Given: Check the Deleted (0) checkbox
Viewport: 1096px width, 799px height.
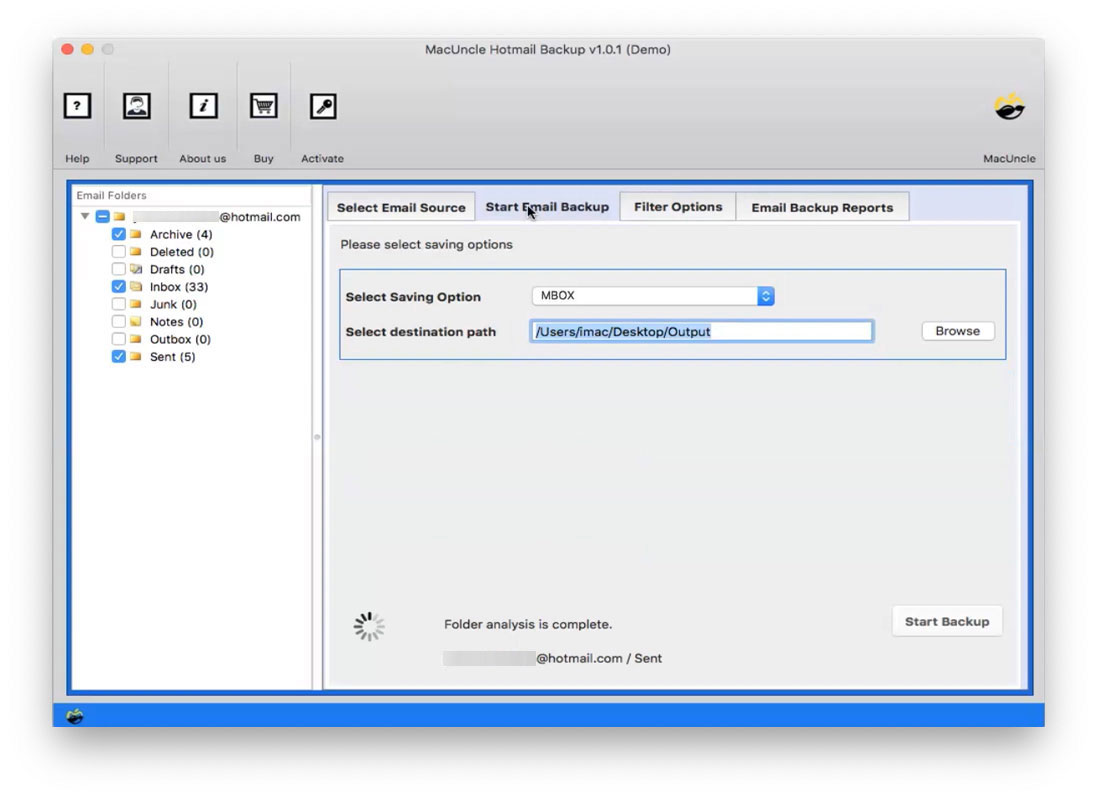Looking at the screenshot, I should pos(119,252).
